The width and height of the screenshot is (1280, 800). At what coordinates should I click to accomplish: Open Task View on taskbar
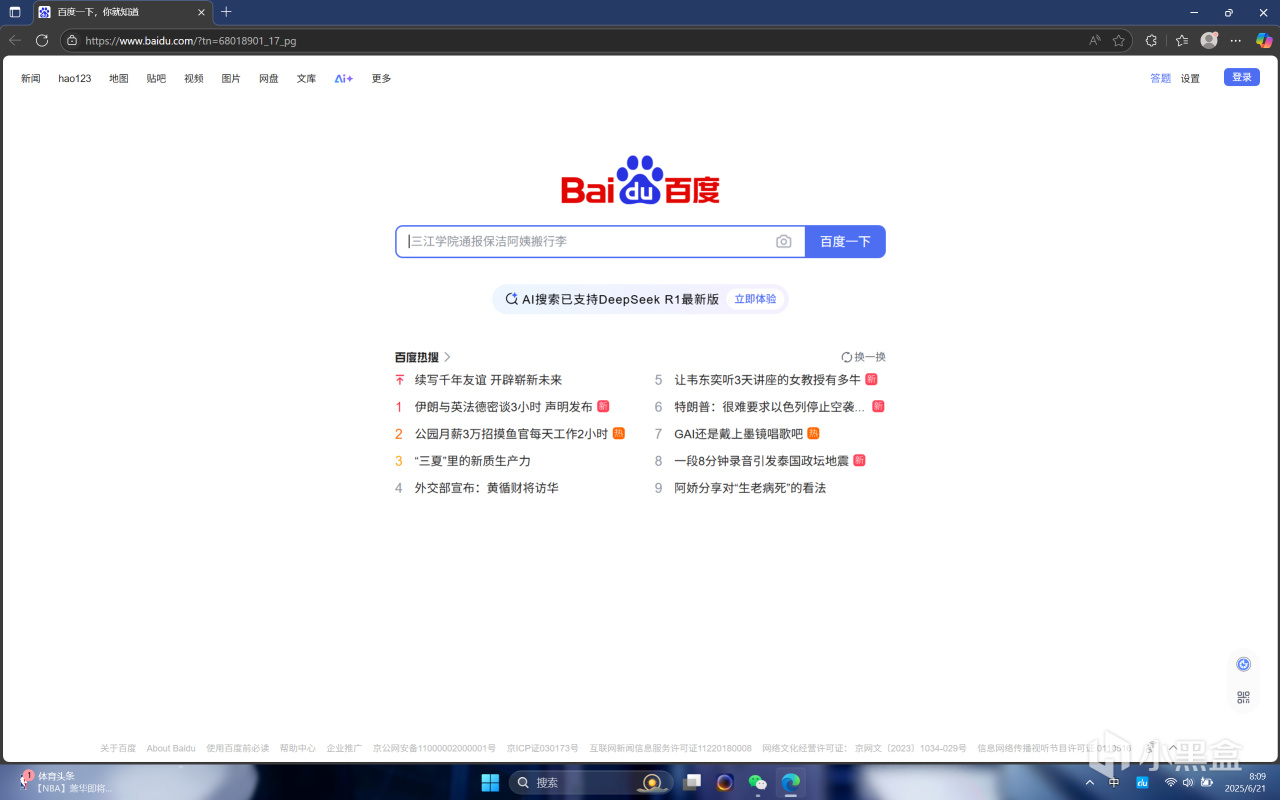point(692,782)
